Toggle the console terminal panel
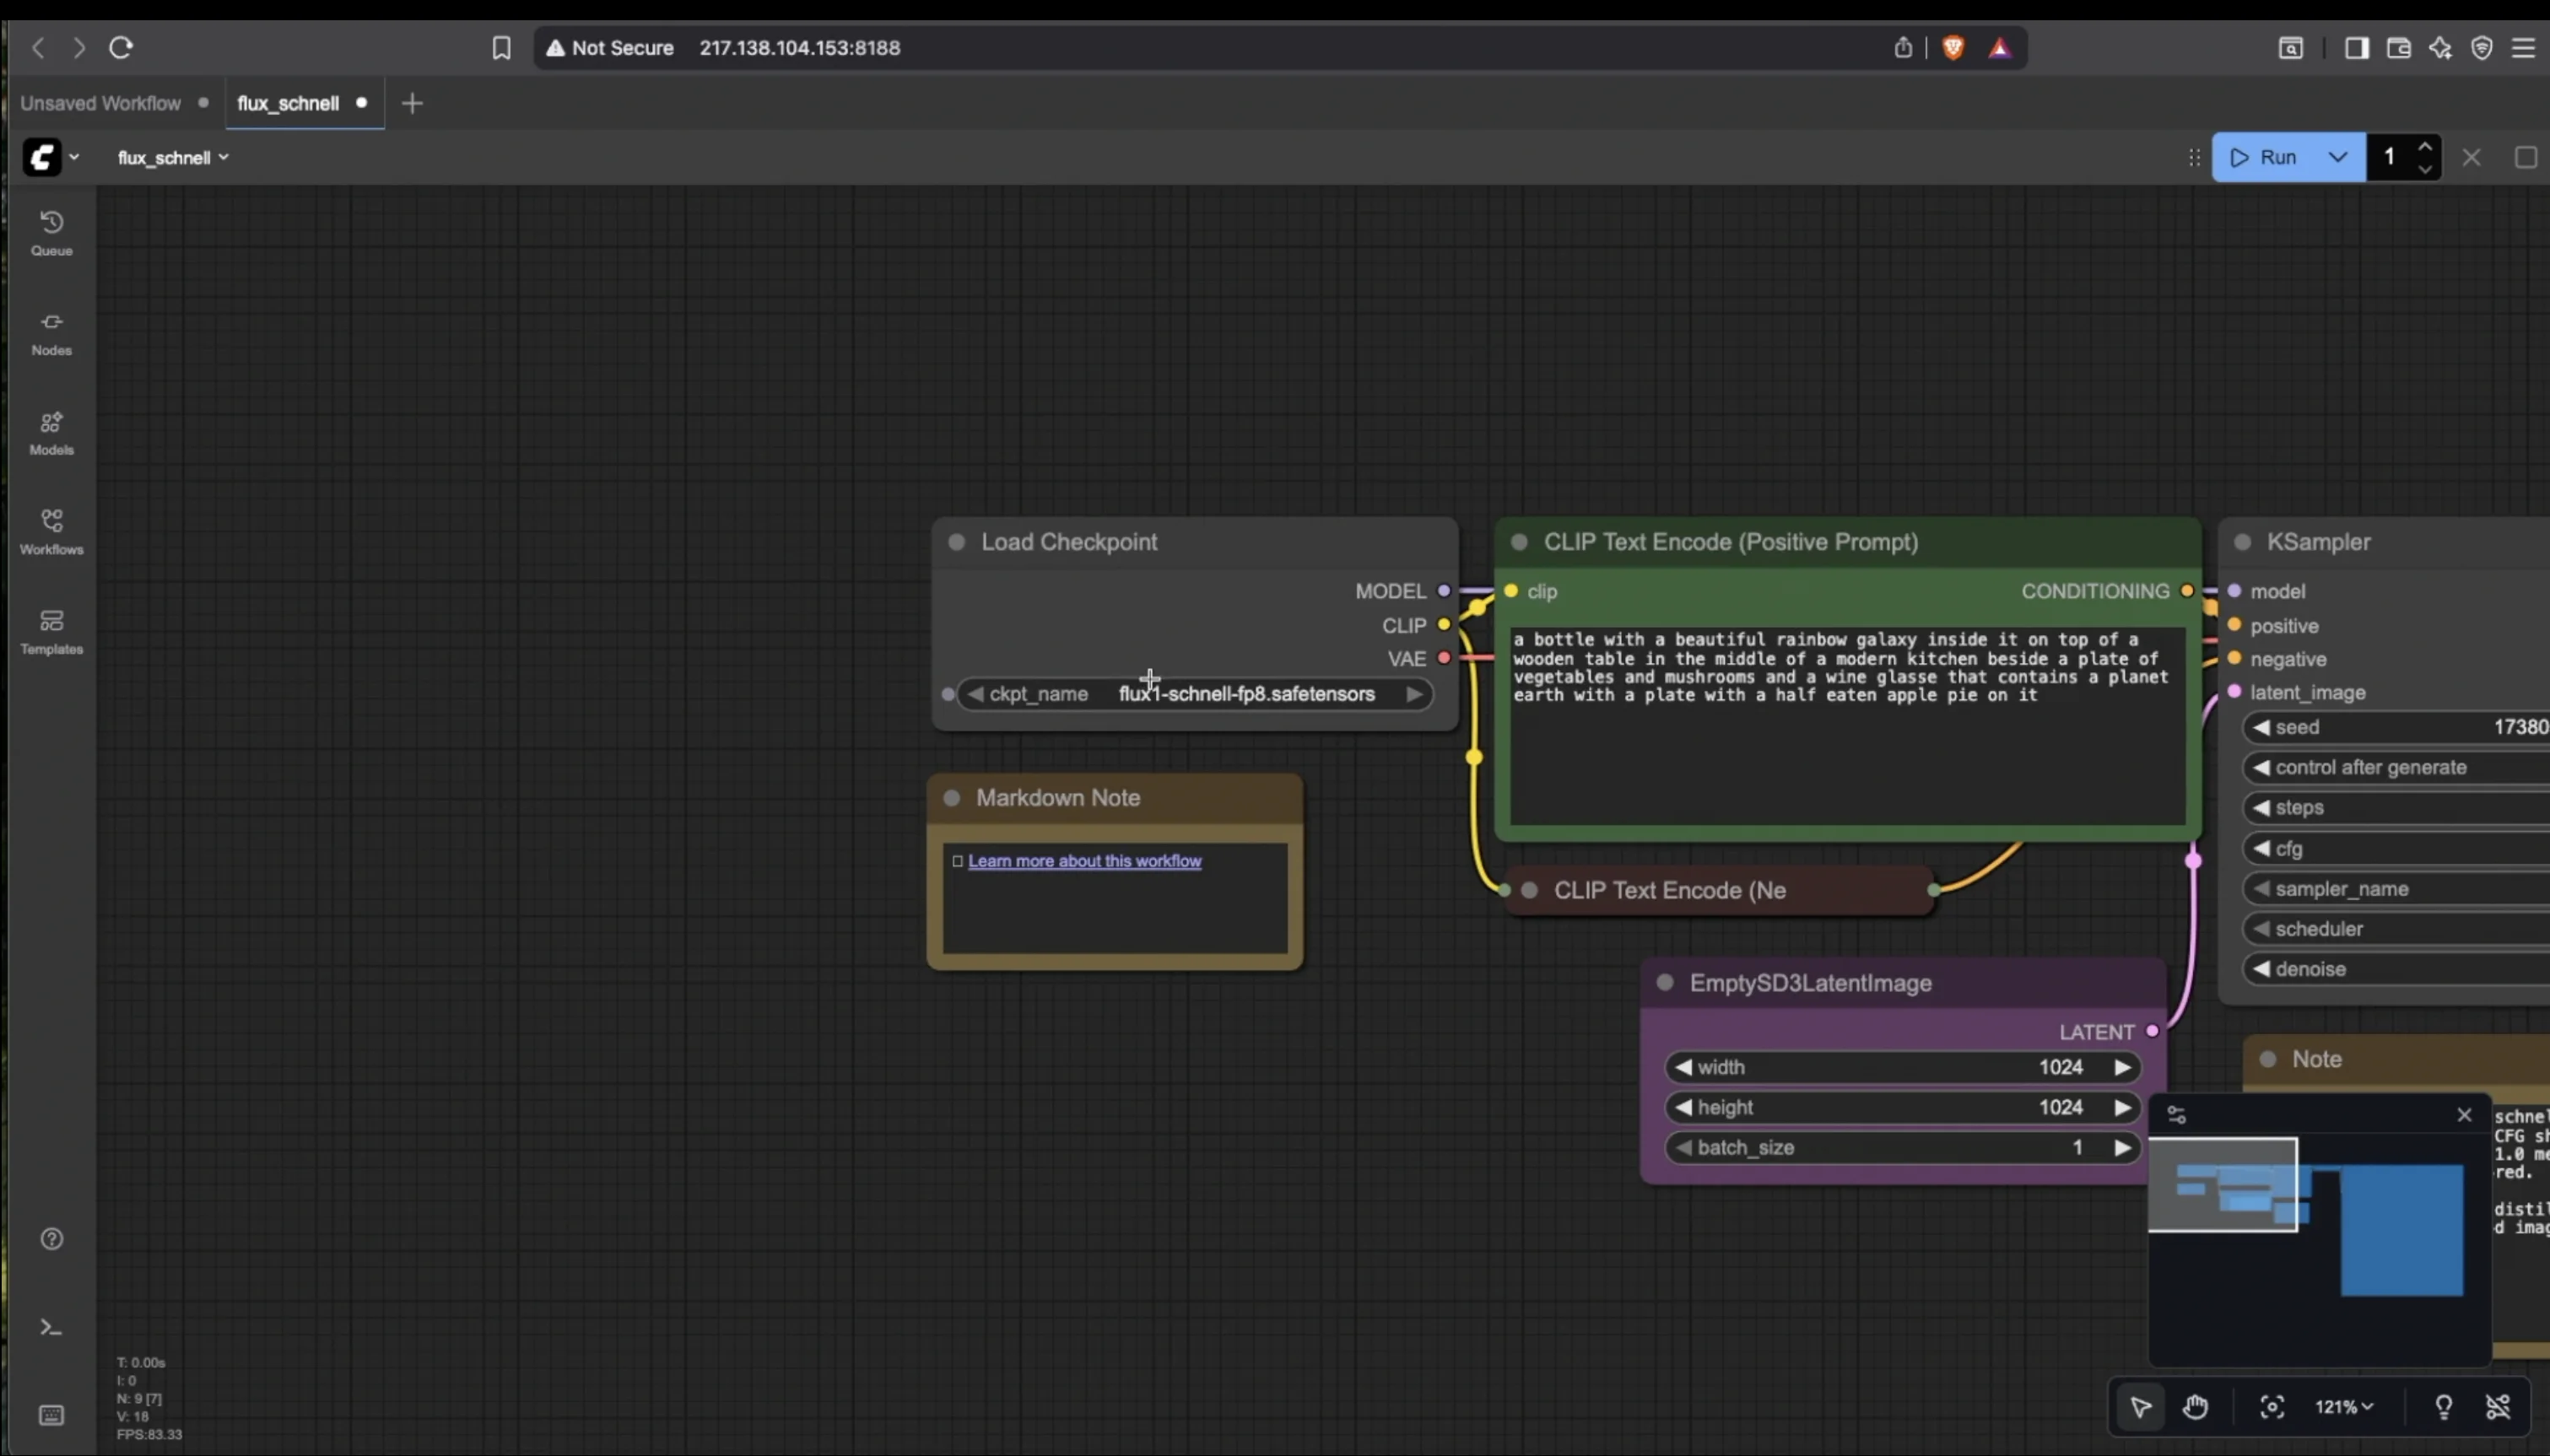Screen dimensions: 2550x1456 51,1327
